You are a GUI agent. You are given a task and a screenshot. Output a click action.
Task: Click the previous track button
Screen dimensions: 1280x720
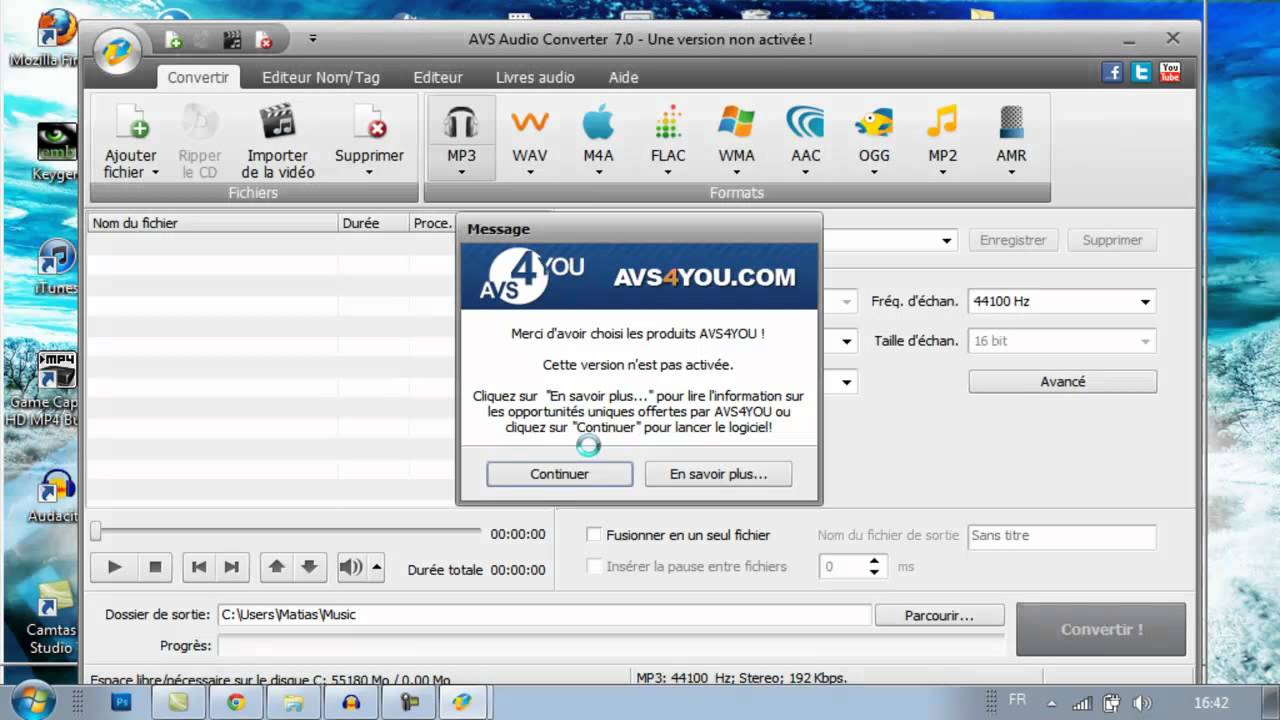(199, 567)
